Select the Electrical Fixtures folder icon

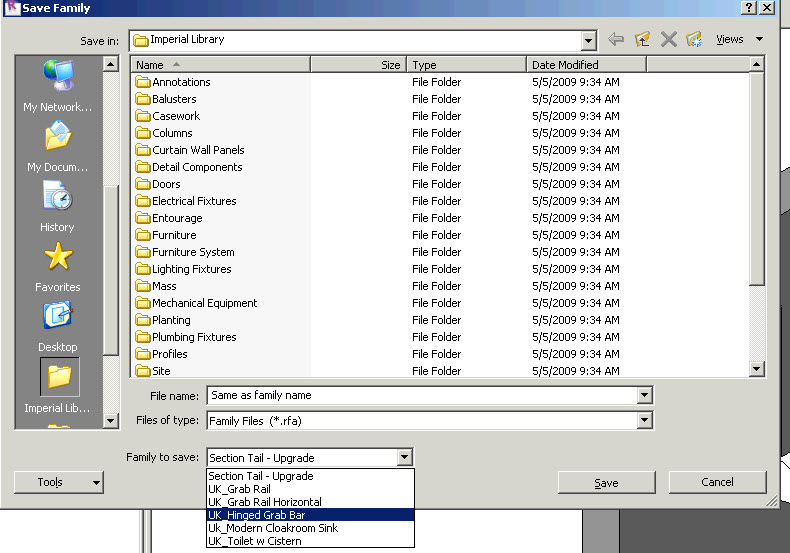[143, 201]
